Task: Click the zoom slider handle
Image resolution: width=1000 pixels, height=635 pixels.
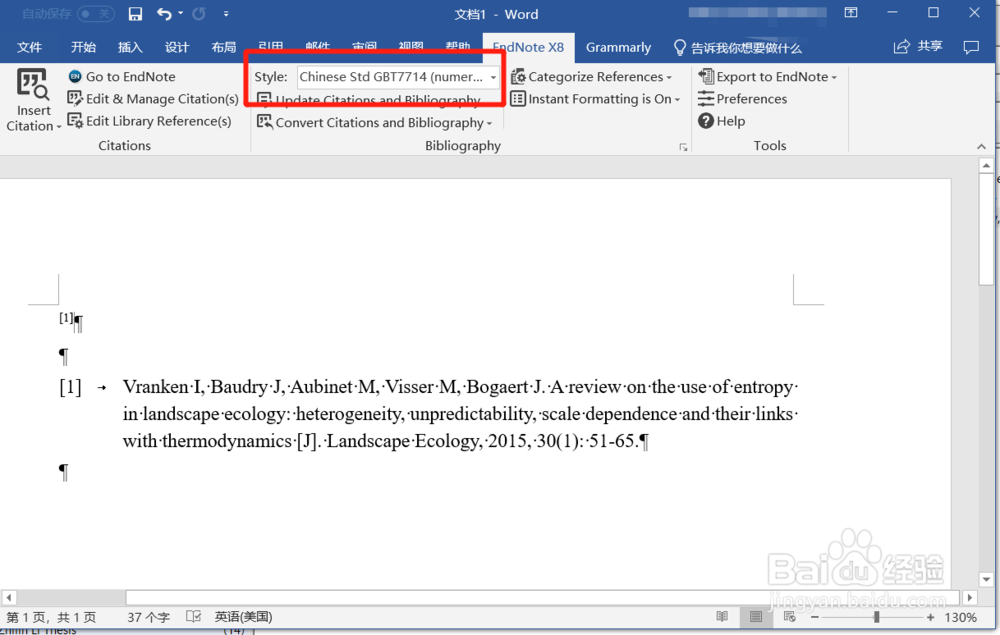Action: pos(876,617)
